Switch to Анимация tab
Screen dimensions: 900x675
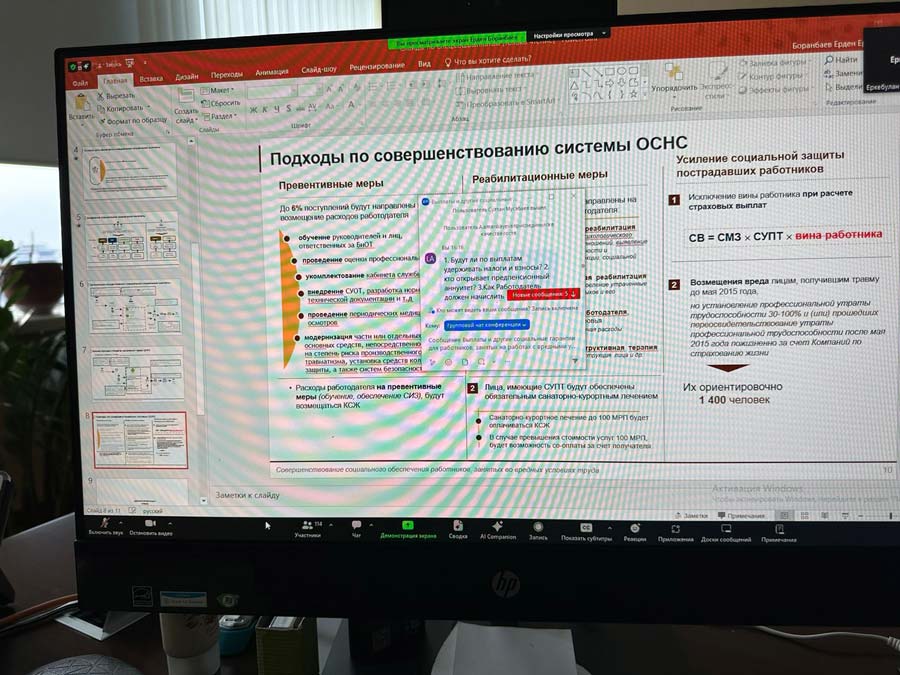click(271, 72)
